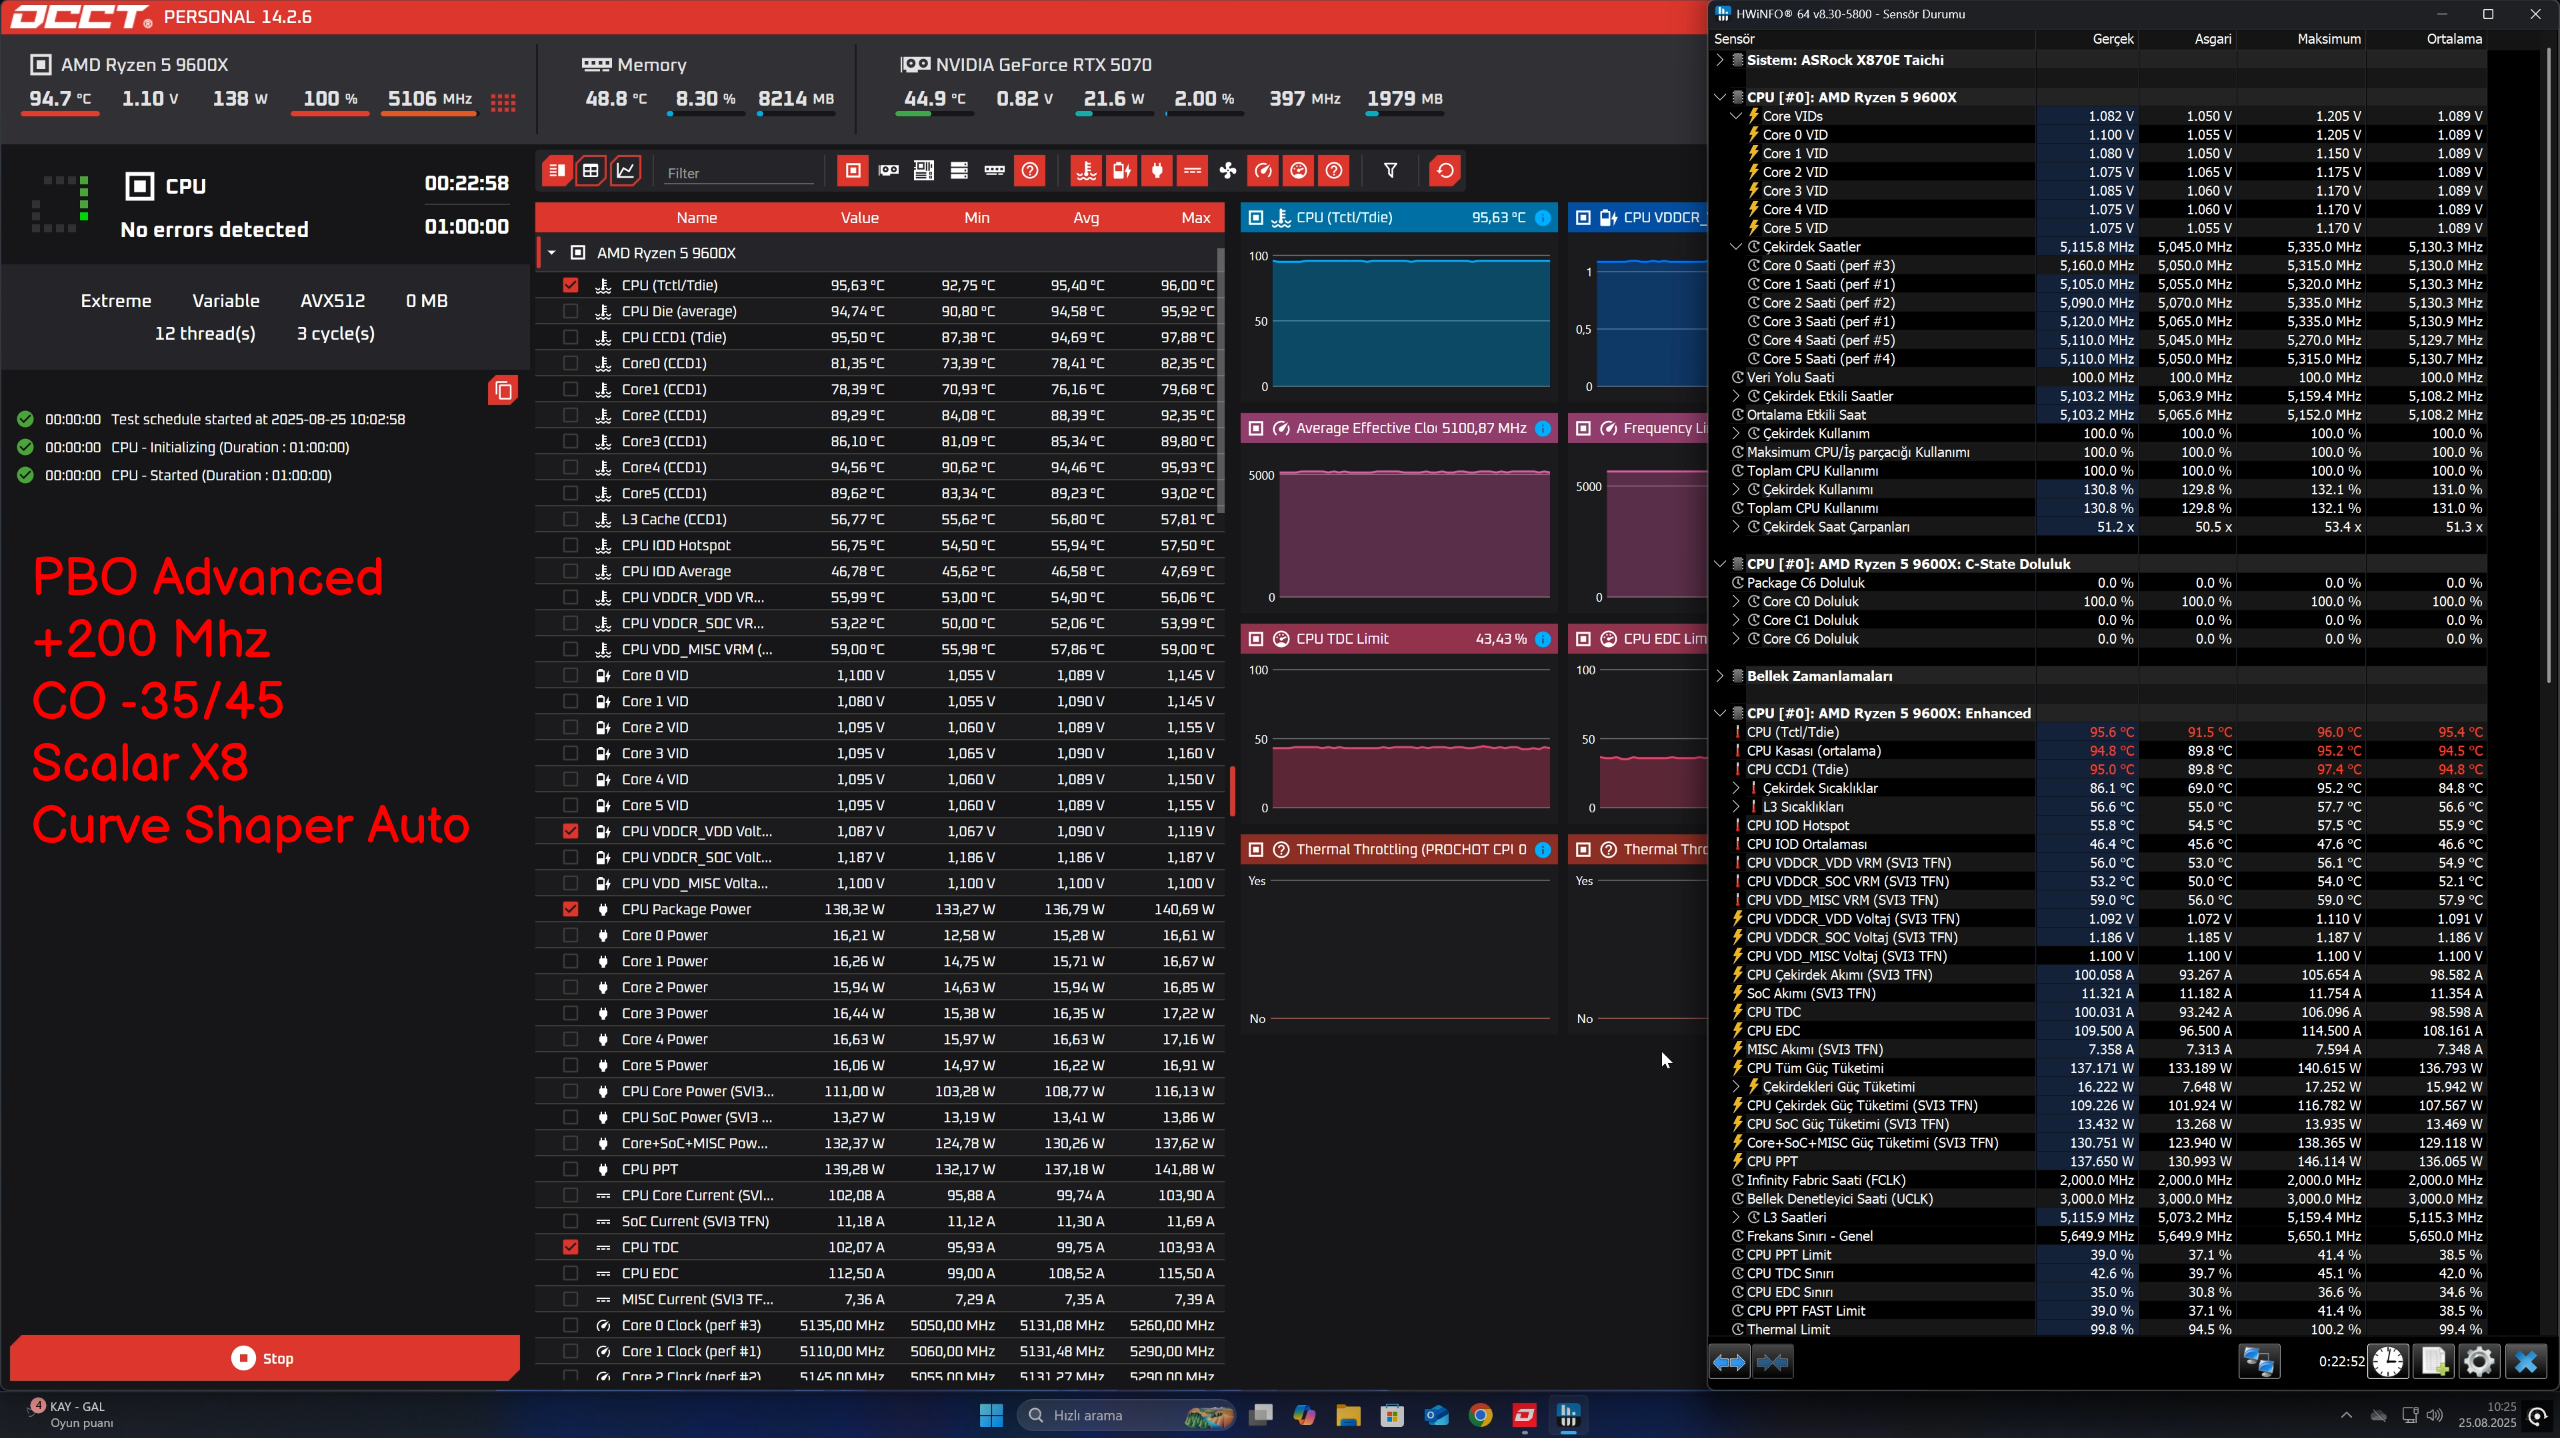The height and width of the screenshot is (1438, 2560).
Task: Sort OCCT table by Value column
Action: pos(859,218)
